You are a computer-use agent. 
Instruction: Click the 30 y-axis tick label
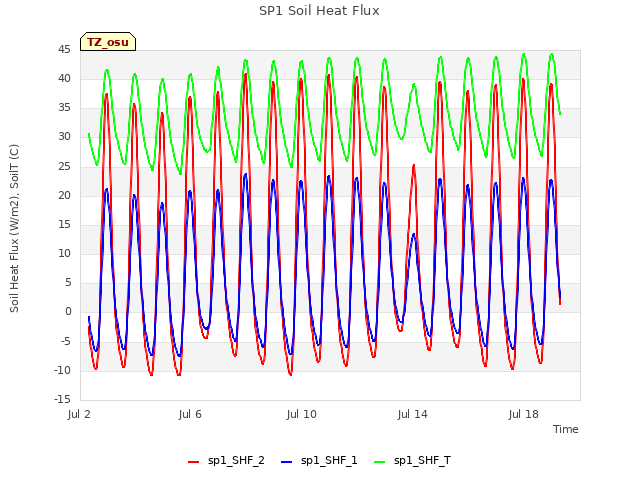[64, 137]
